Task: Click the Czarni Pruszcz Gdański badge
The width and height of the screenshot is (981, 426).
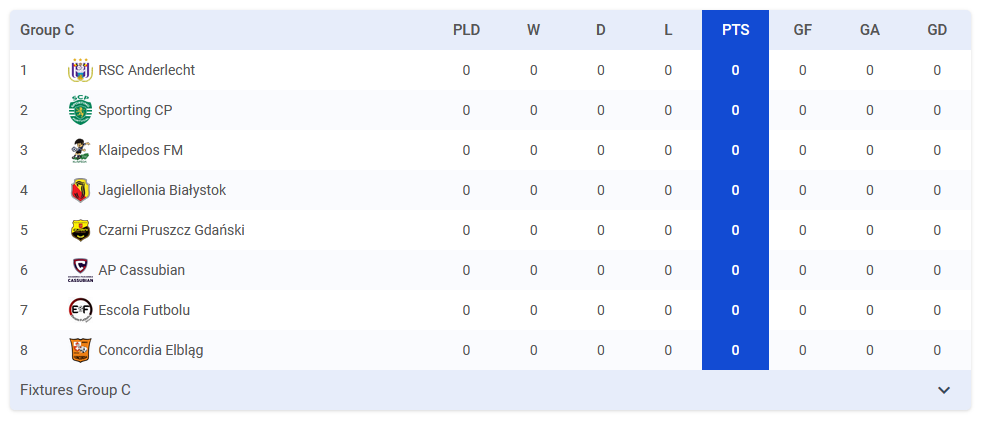Action: (x=80, y=230)
